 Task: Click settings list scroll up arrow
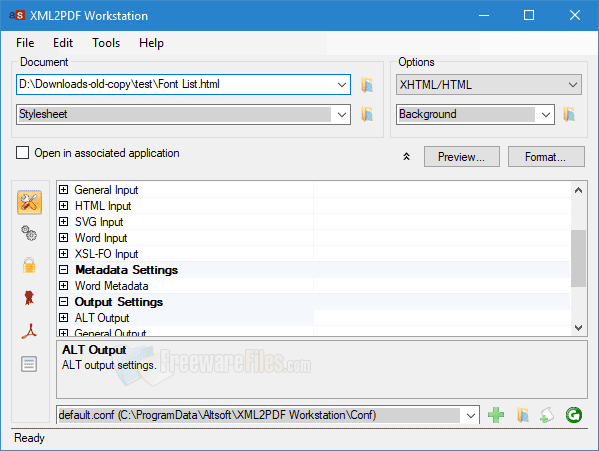click(578, 190)
